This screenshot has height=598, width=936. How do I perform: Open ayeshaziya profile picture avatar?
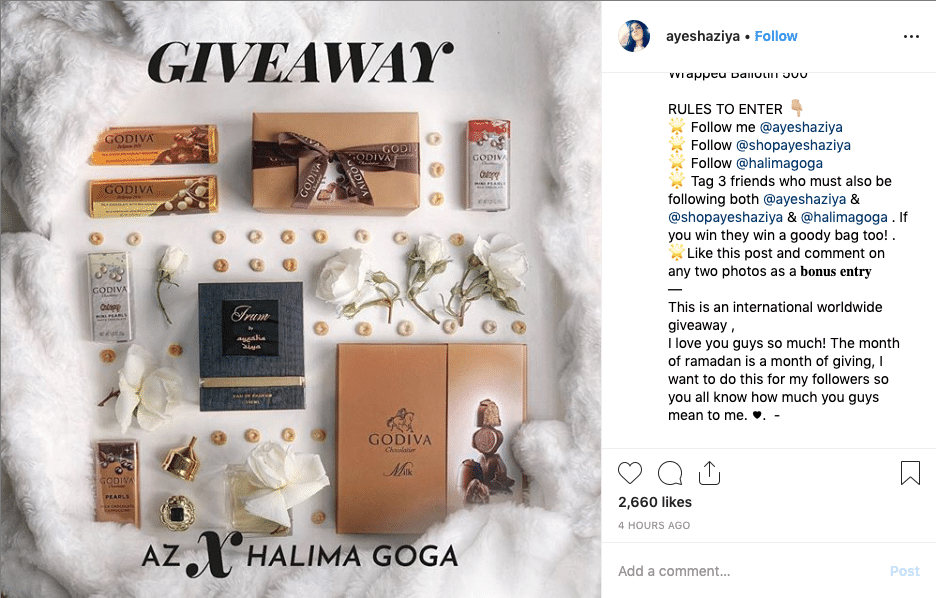click(x=634, y=36)
